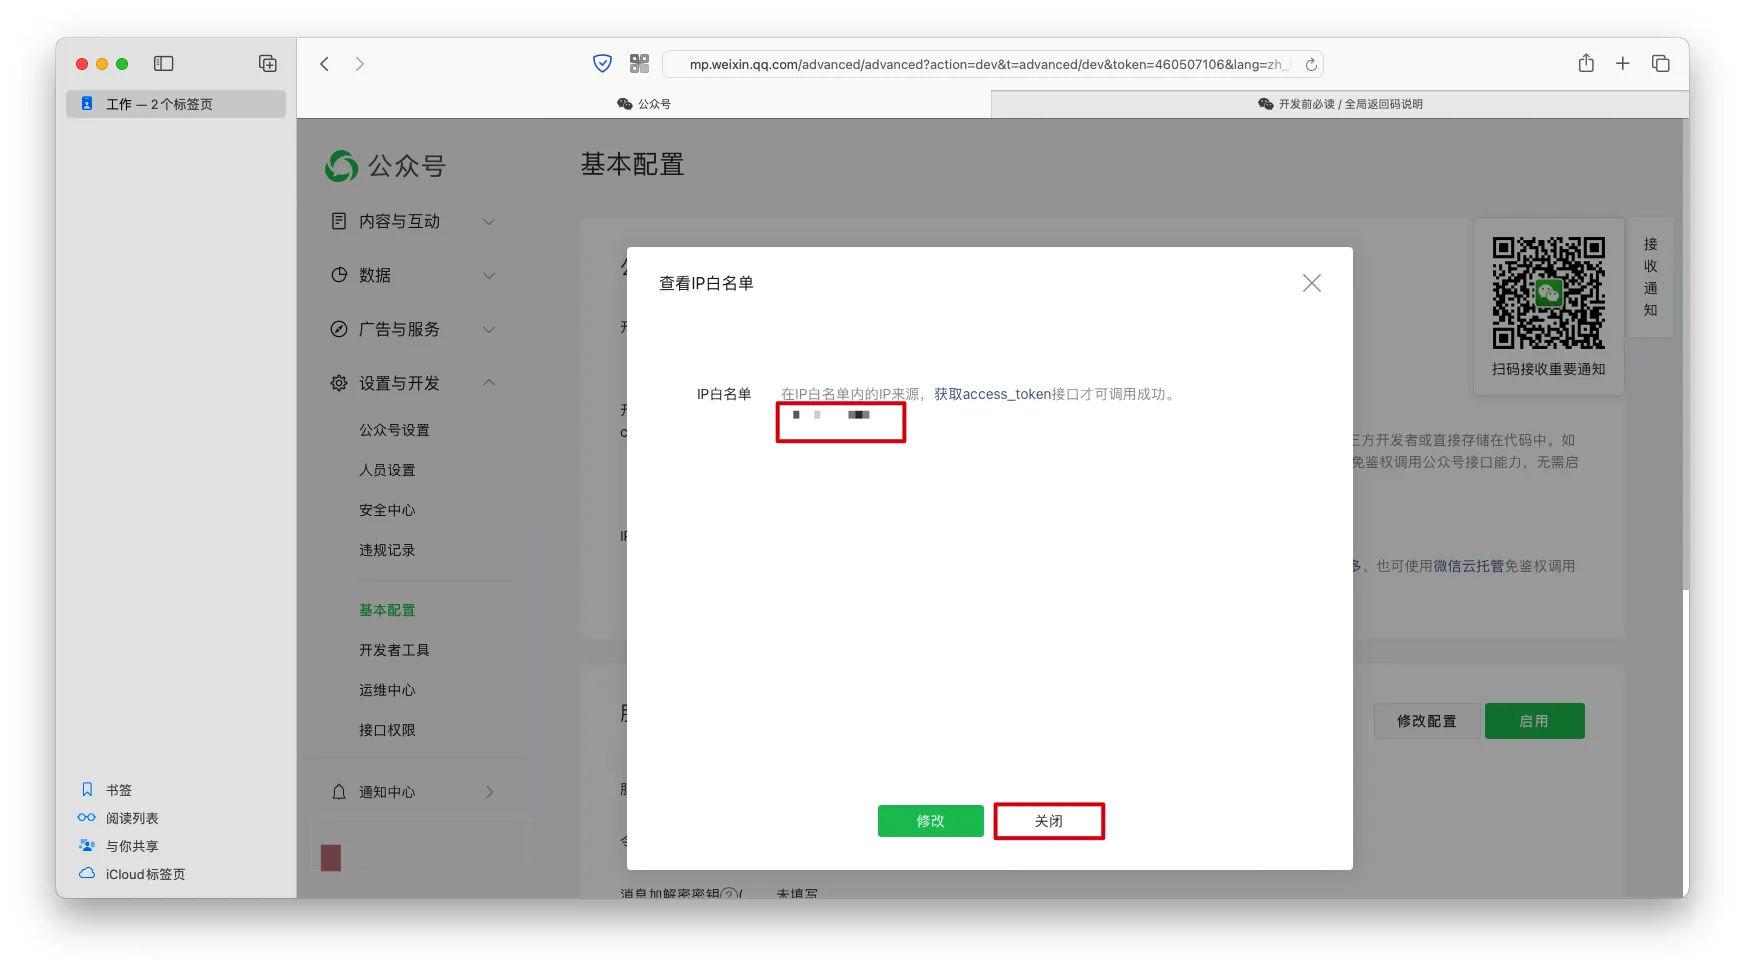Expand the 内容与互动 sidebar section
This screenshot has width=1745, height=972.
pos(412,222)
